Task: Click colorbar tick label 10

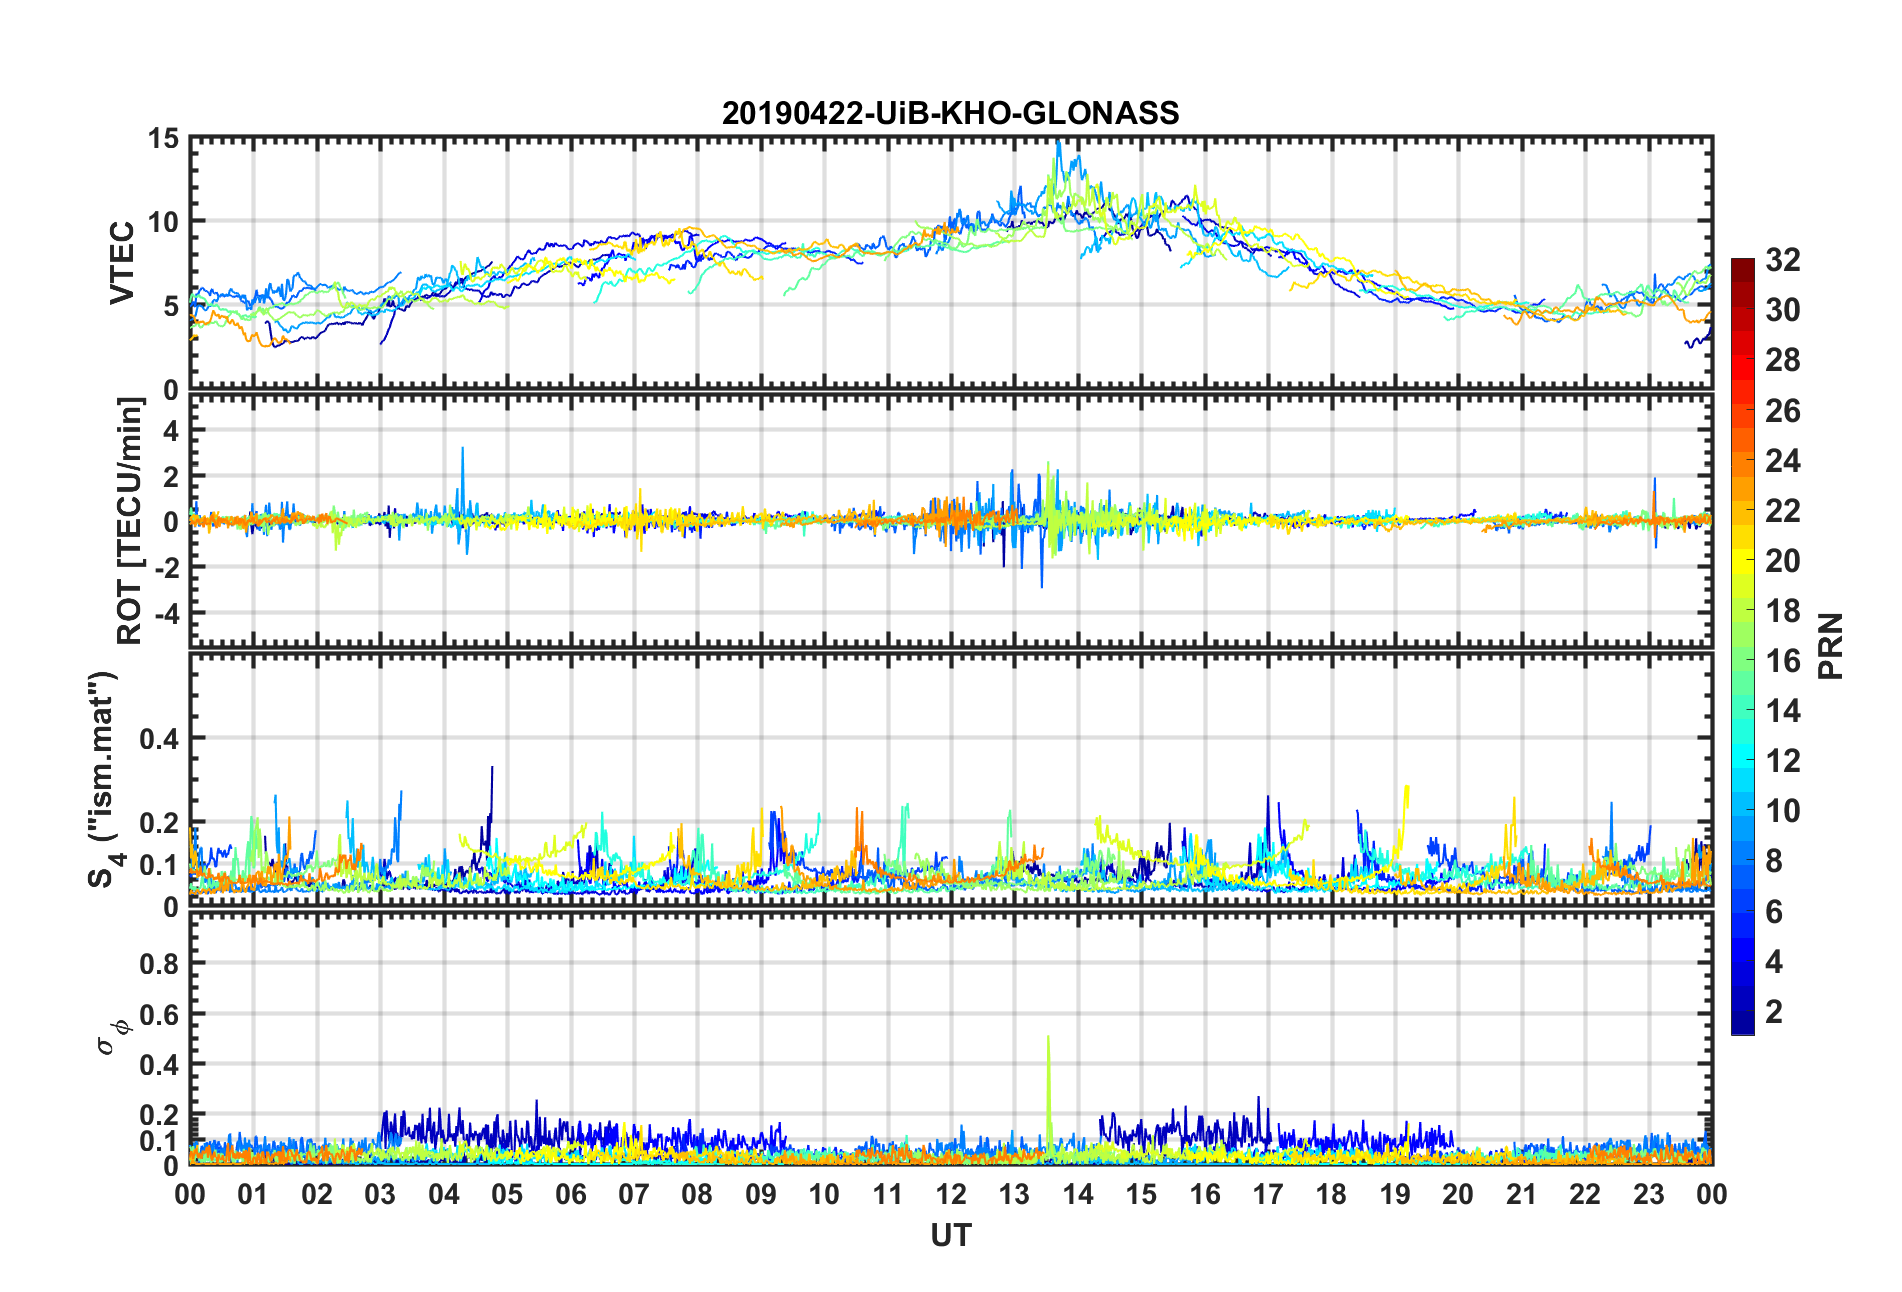Action: click(x=1782, y=811)
